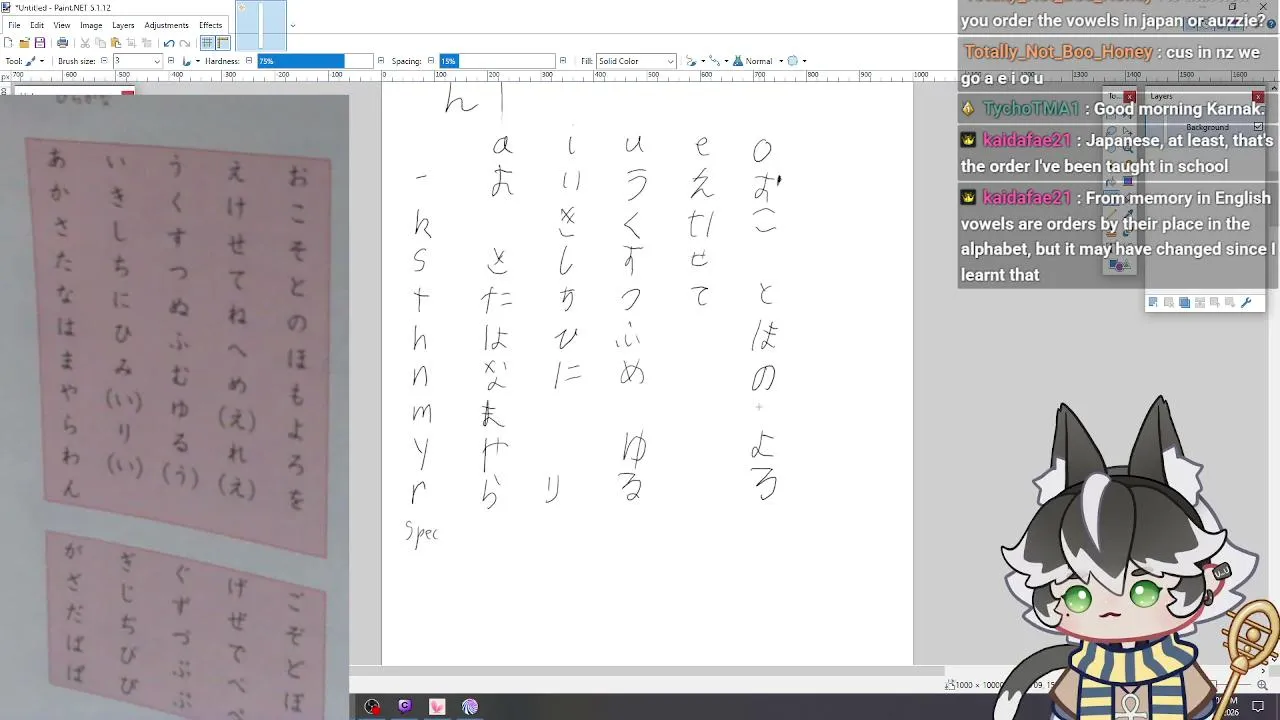Open the Brush size dropdown
The height and width of the screenshot is (720, 1280).
[157, 61]
